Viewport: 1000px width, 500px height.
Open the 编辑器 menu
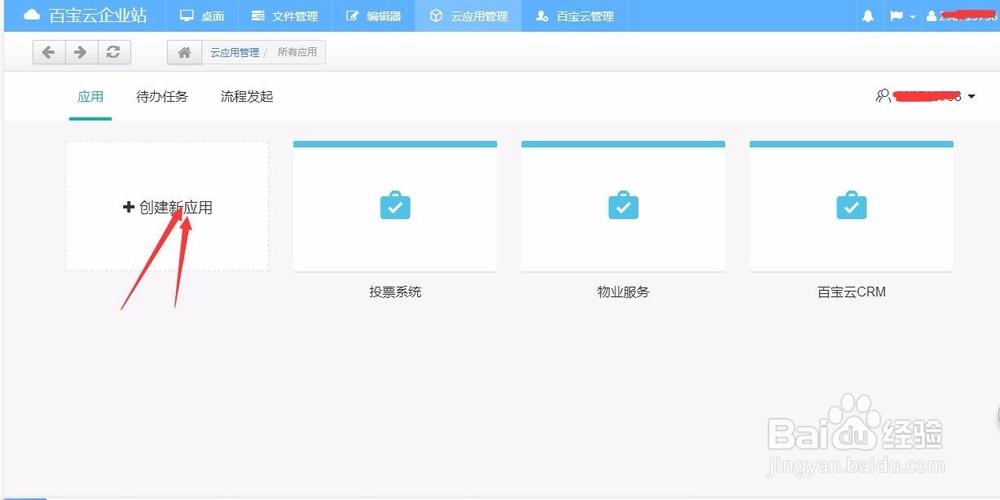point(373,16)
